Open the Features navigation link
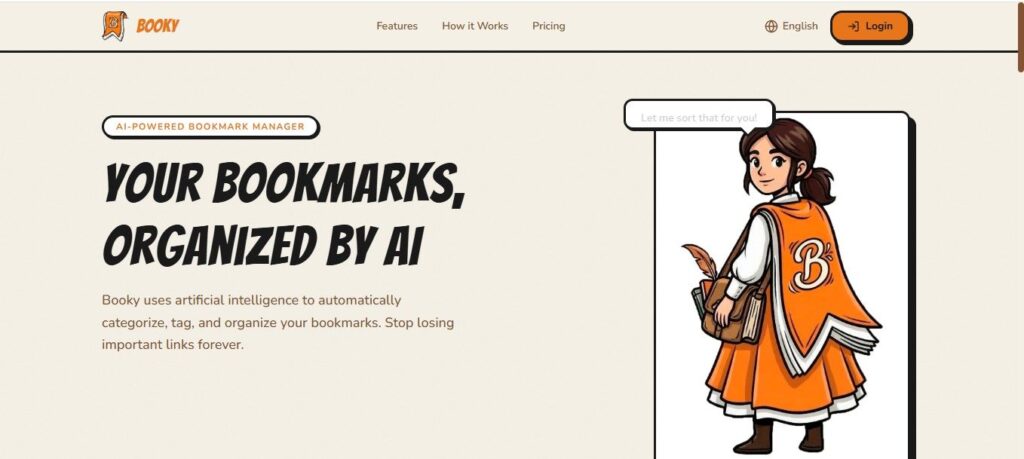 pyautogui.click(x=397, y=26)
